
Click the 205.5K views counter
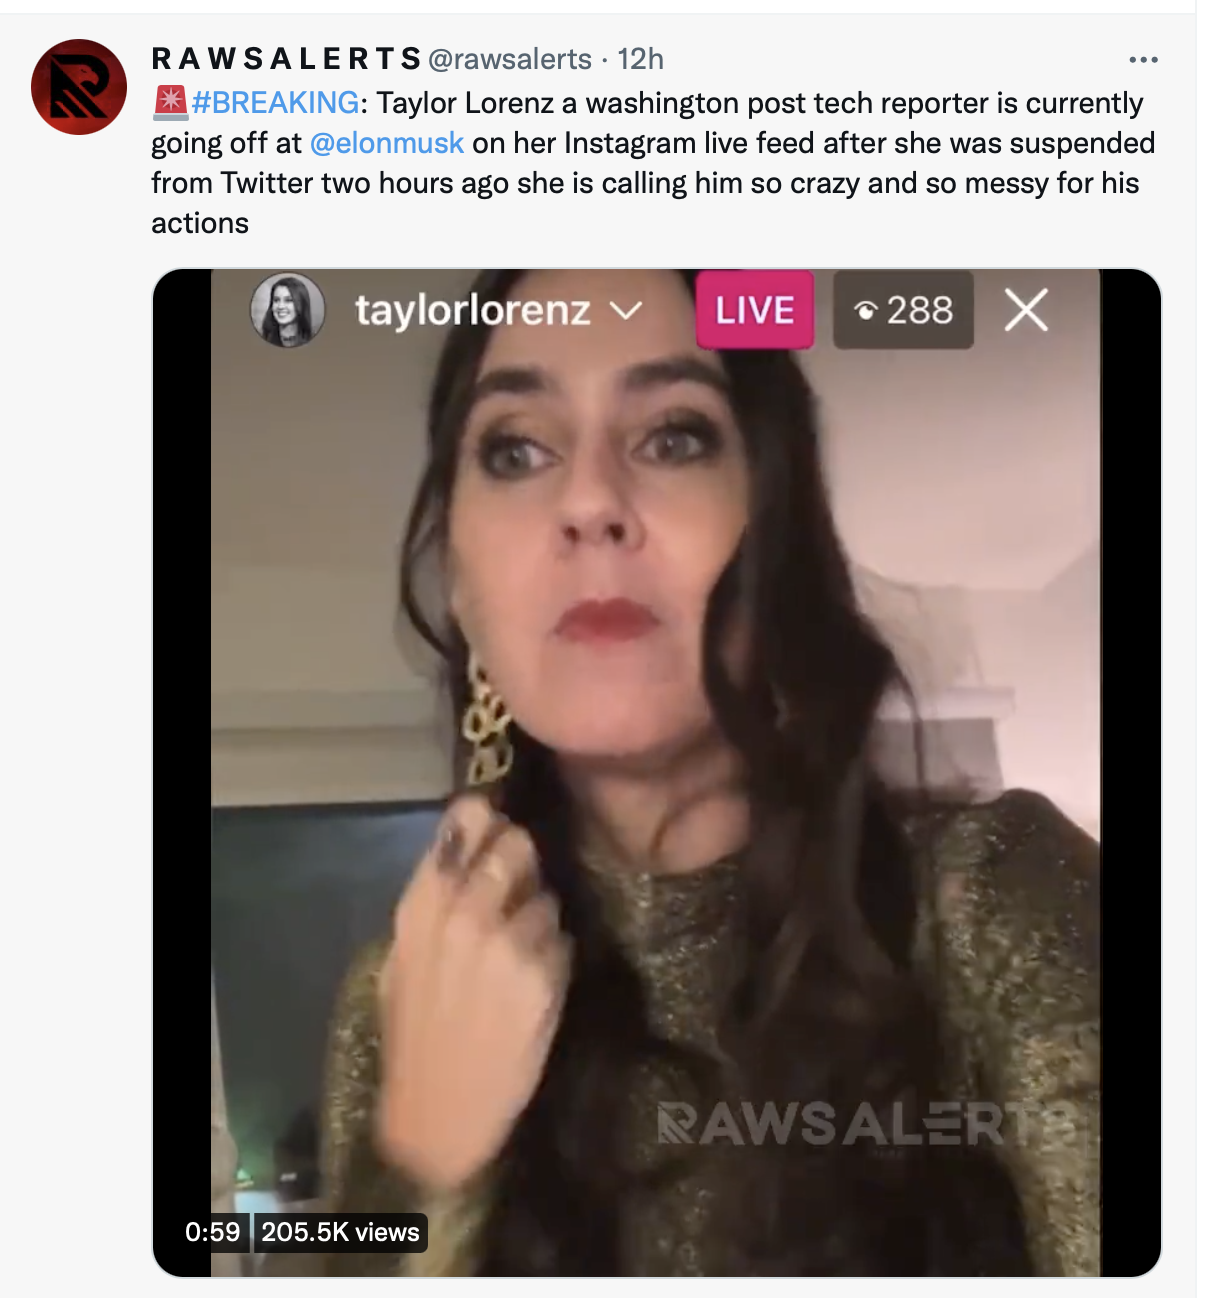[340, 1232]
